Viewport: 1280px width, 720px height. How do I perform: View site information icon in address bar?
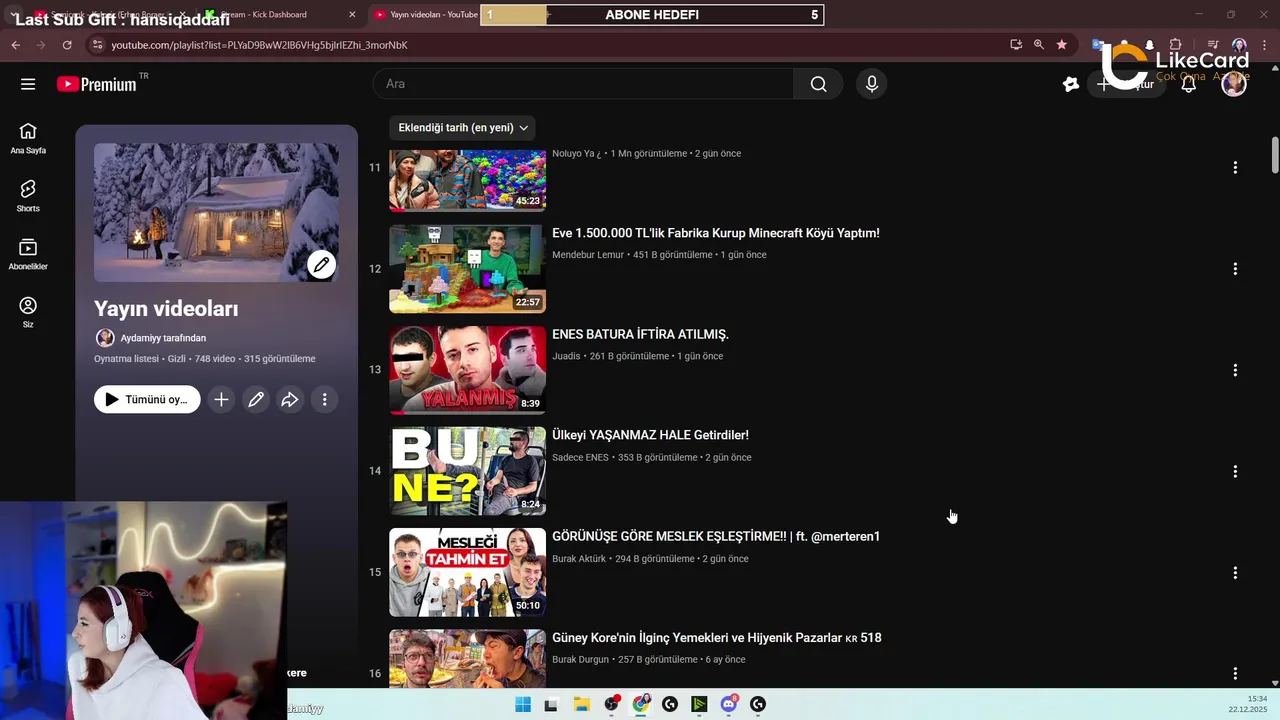click(x=97, y=45)
